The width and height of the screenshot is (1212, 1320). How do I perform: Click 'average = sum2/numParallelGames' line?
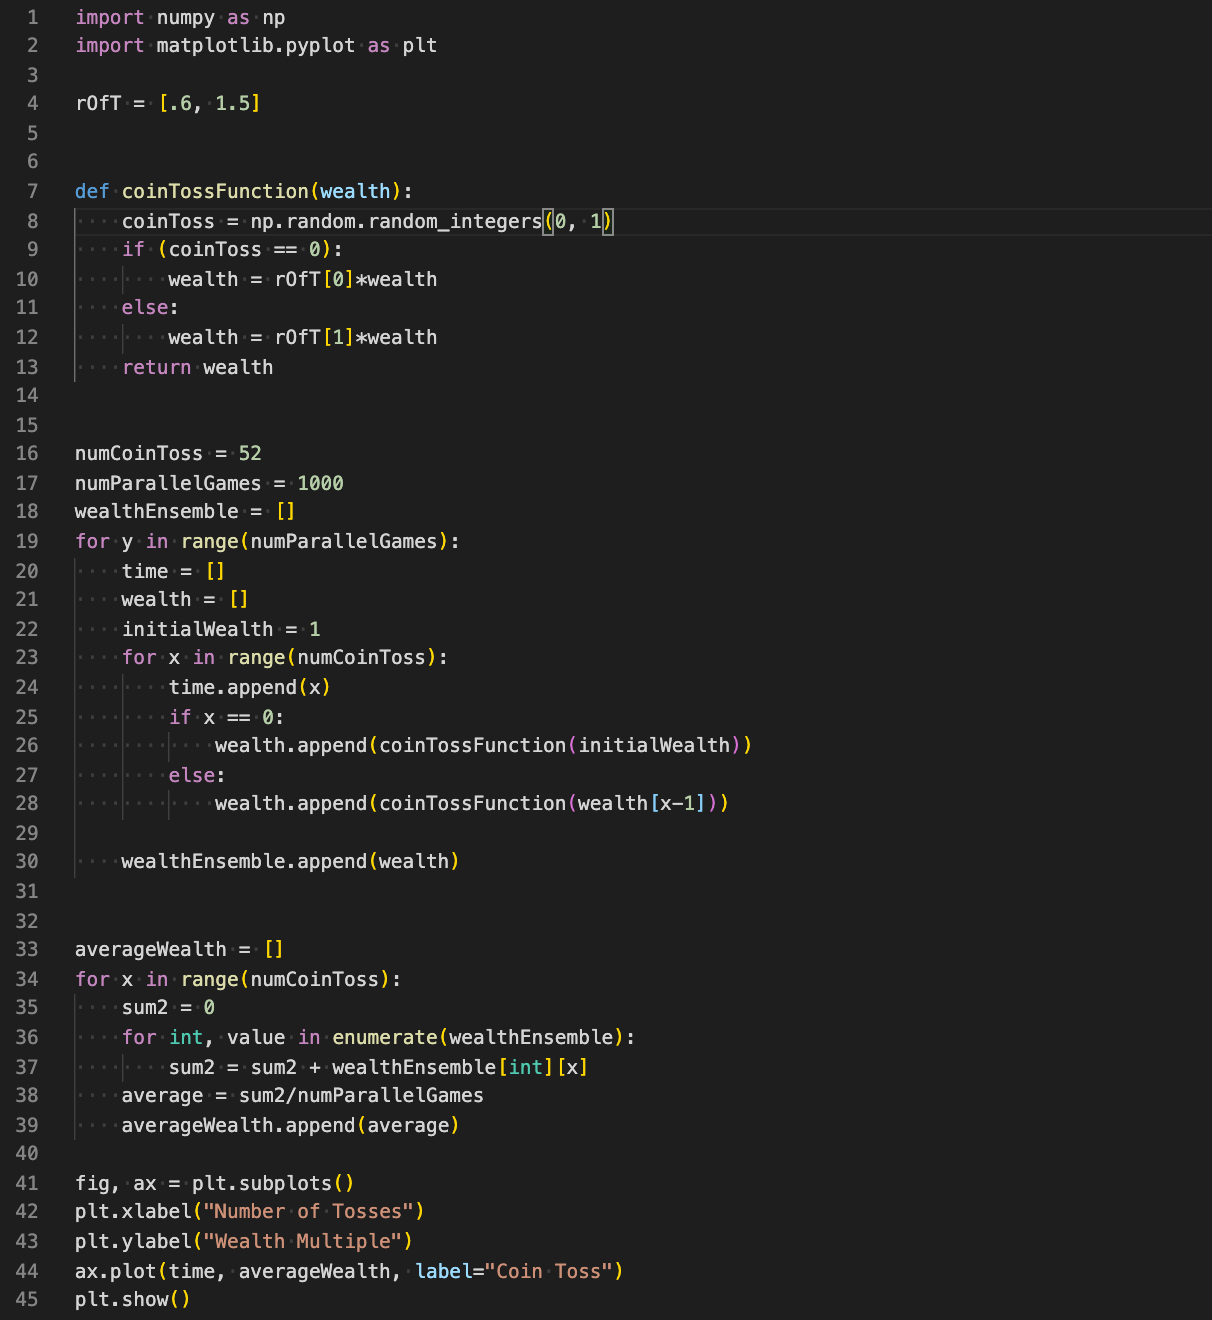(x=302, y=1095)
